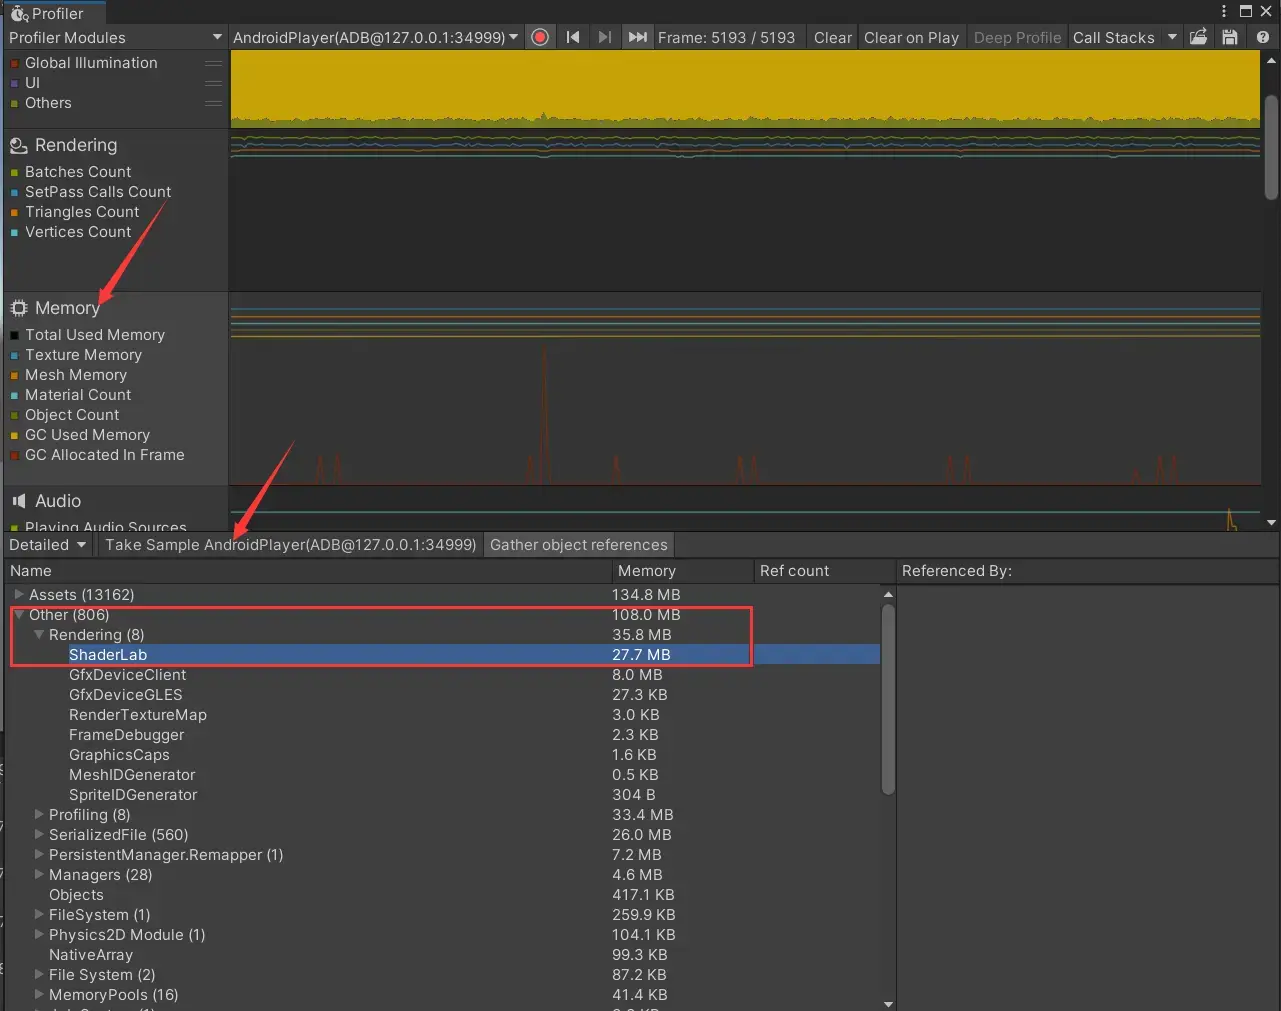This screenshot has width=1281, height=1011.
Task: Open the AndroidPlayer target dropdown
Action: (375, 37)
